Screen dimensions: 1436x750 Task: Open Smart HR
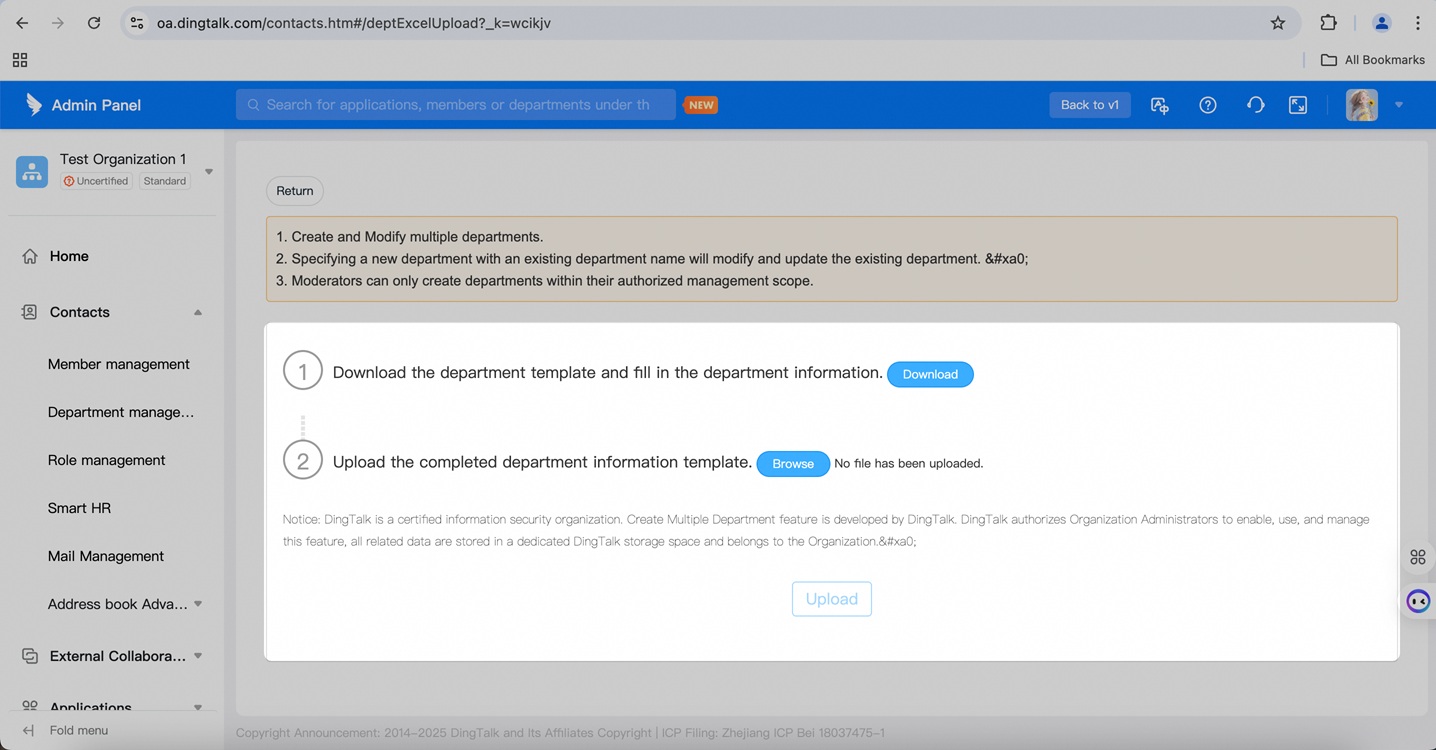click(80, 508)
